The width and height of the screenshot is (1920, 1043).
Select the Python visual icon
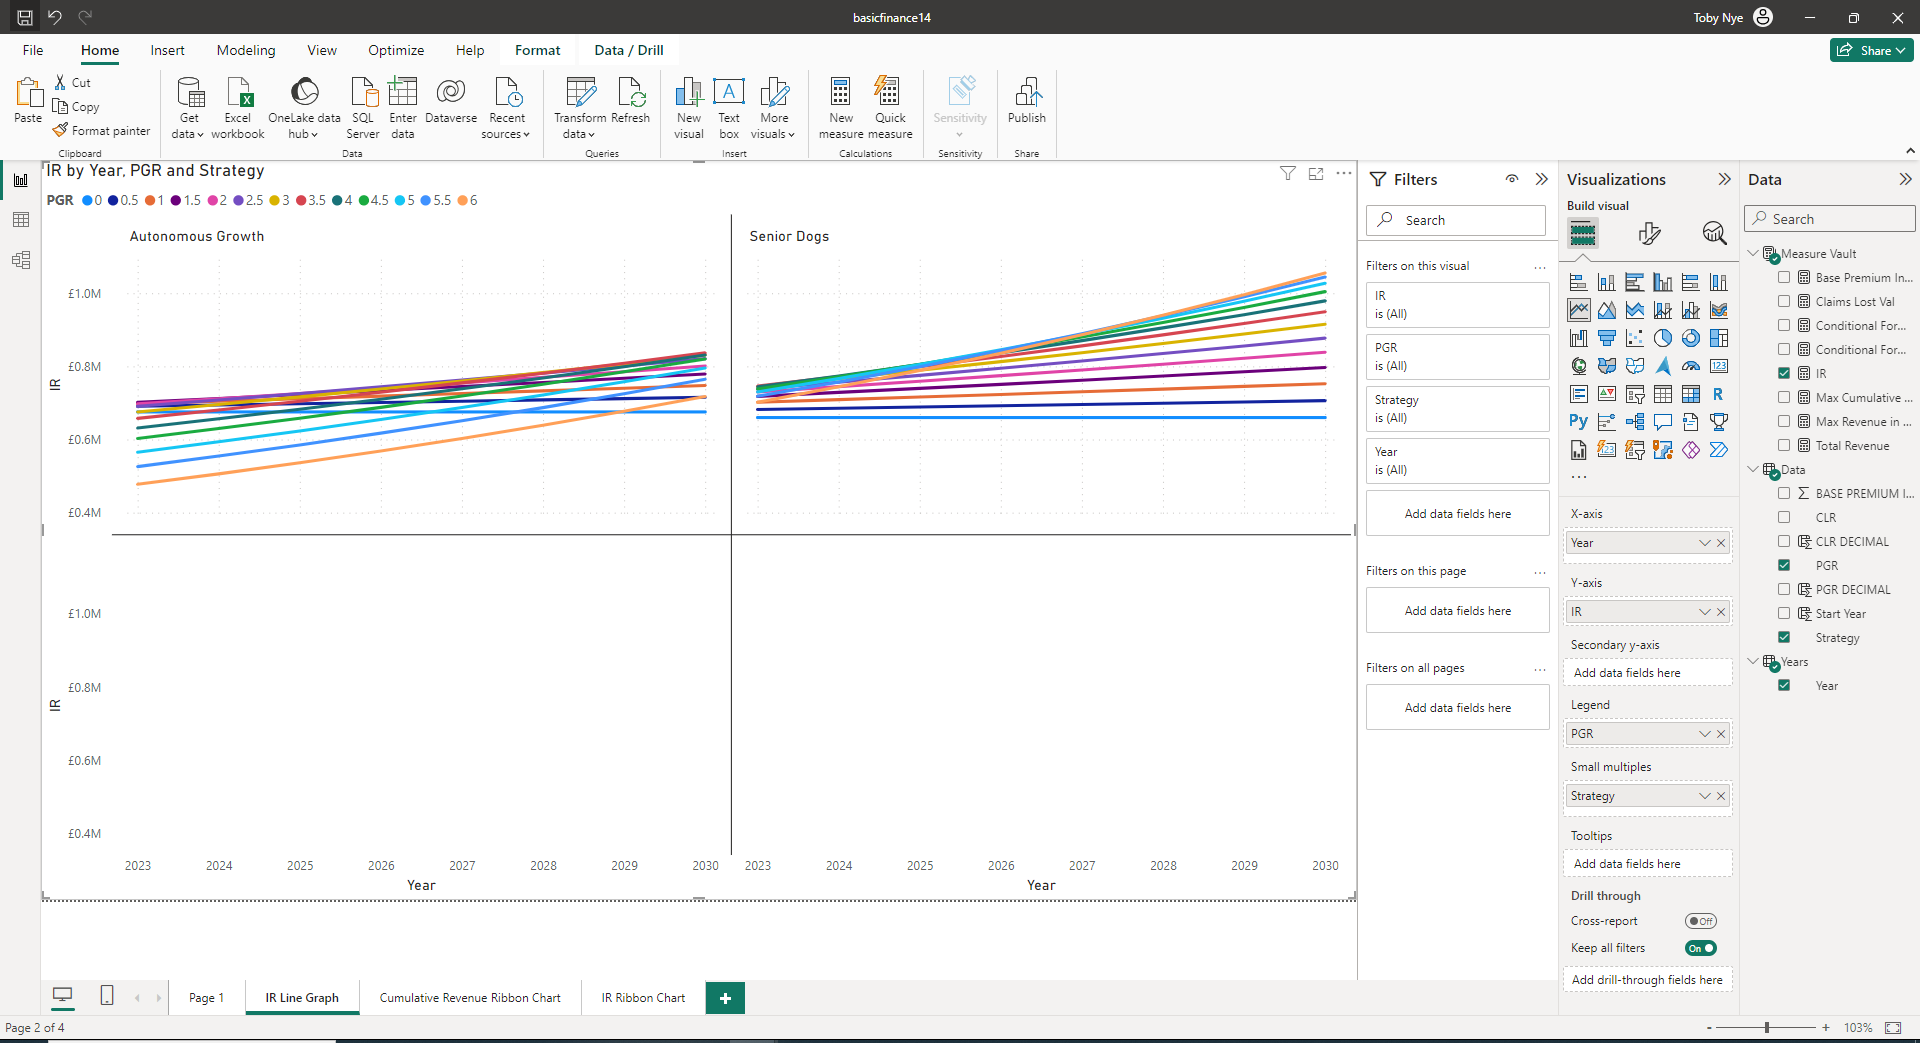click(1578, 421)
